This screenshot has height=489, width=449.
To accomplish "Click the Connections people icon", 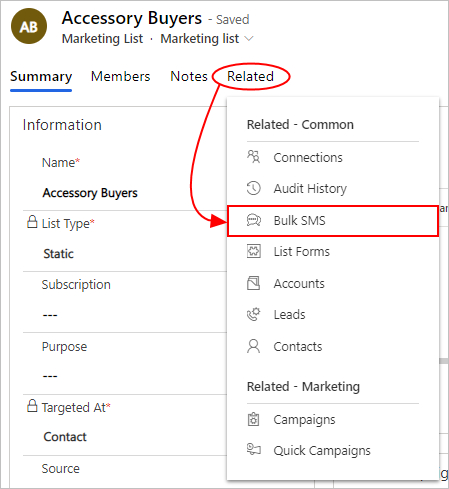I will click(x=253, y=157).
